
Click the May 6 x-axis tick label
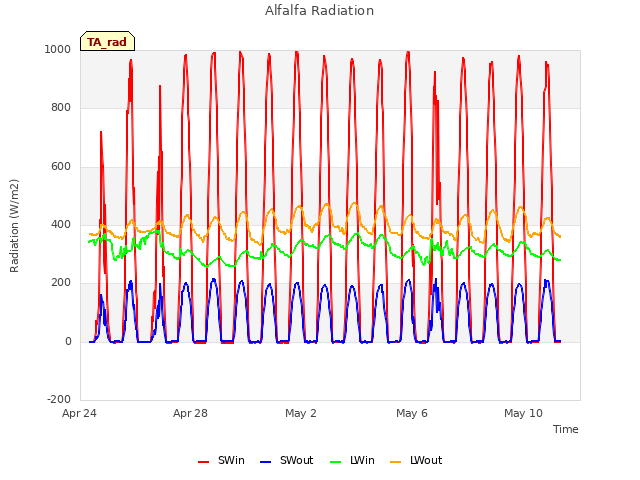[412, 413]
